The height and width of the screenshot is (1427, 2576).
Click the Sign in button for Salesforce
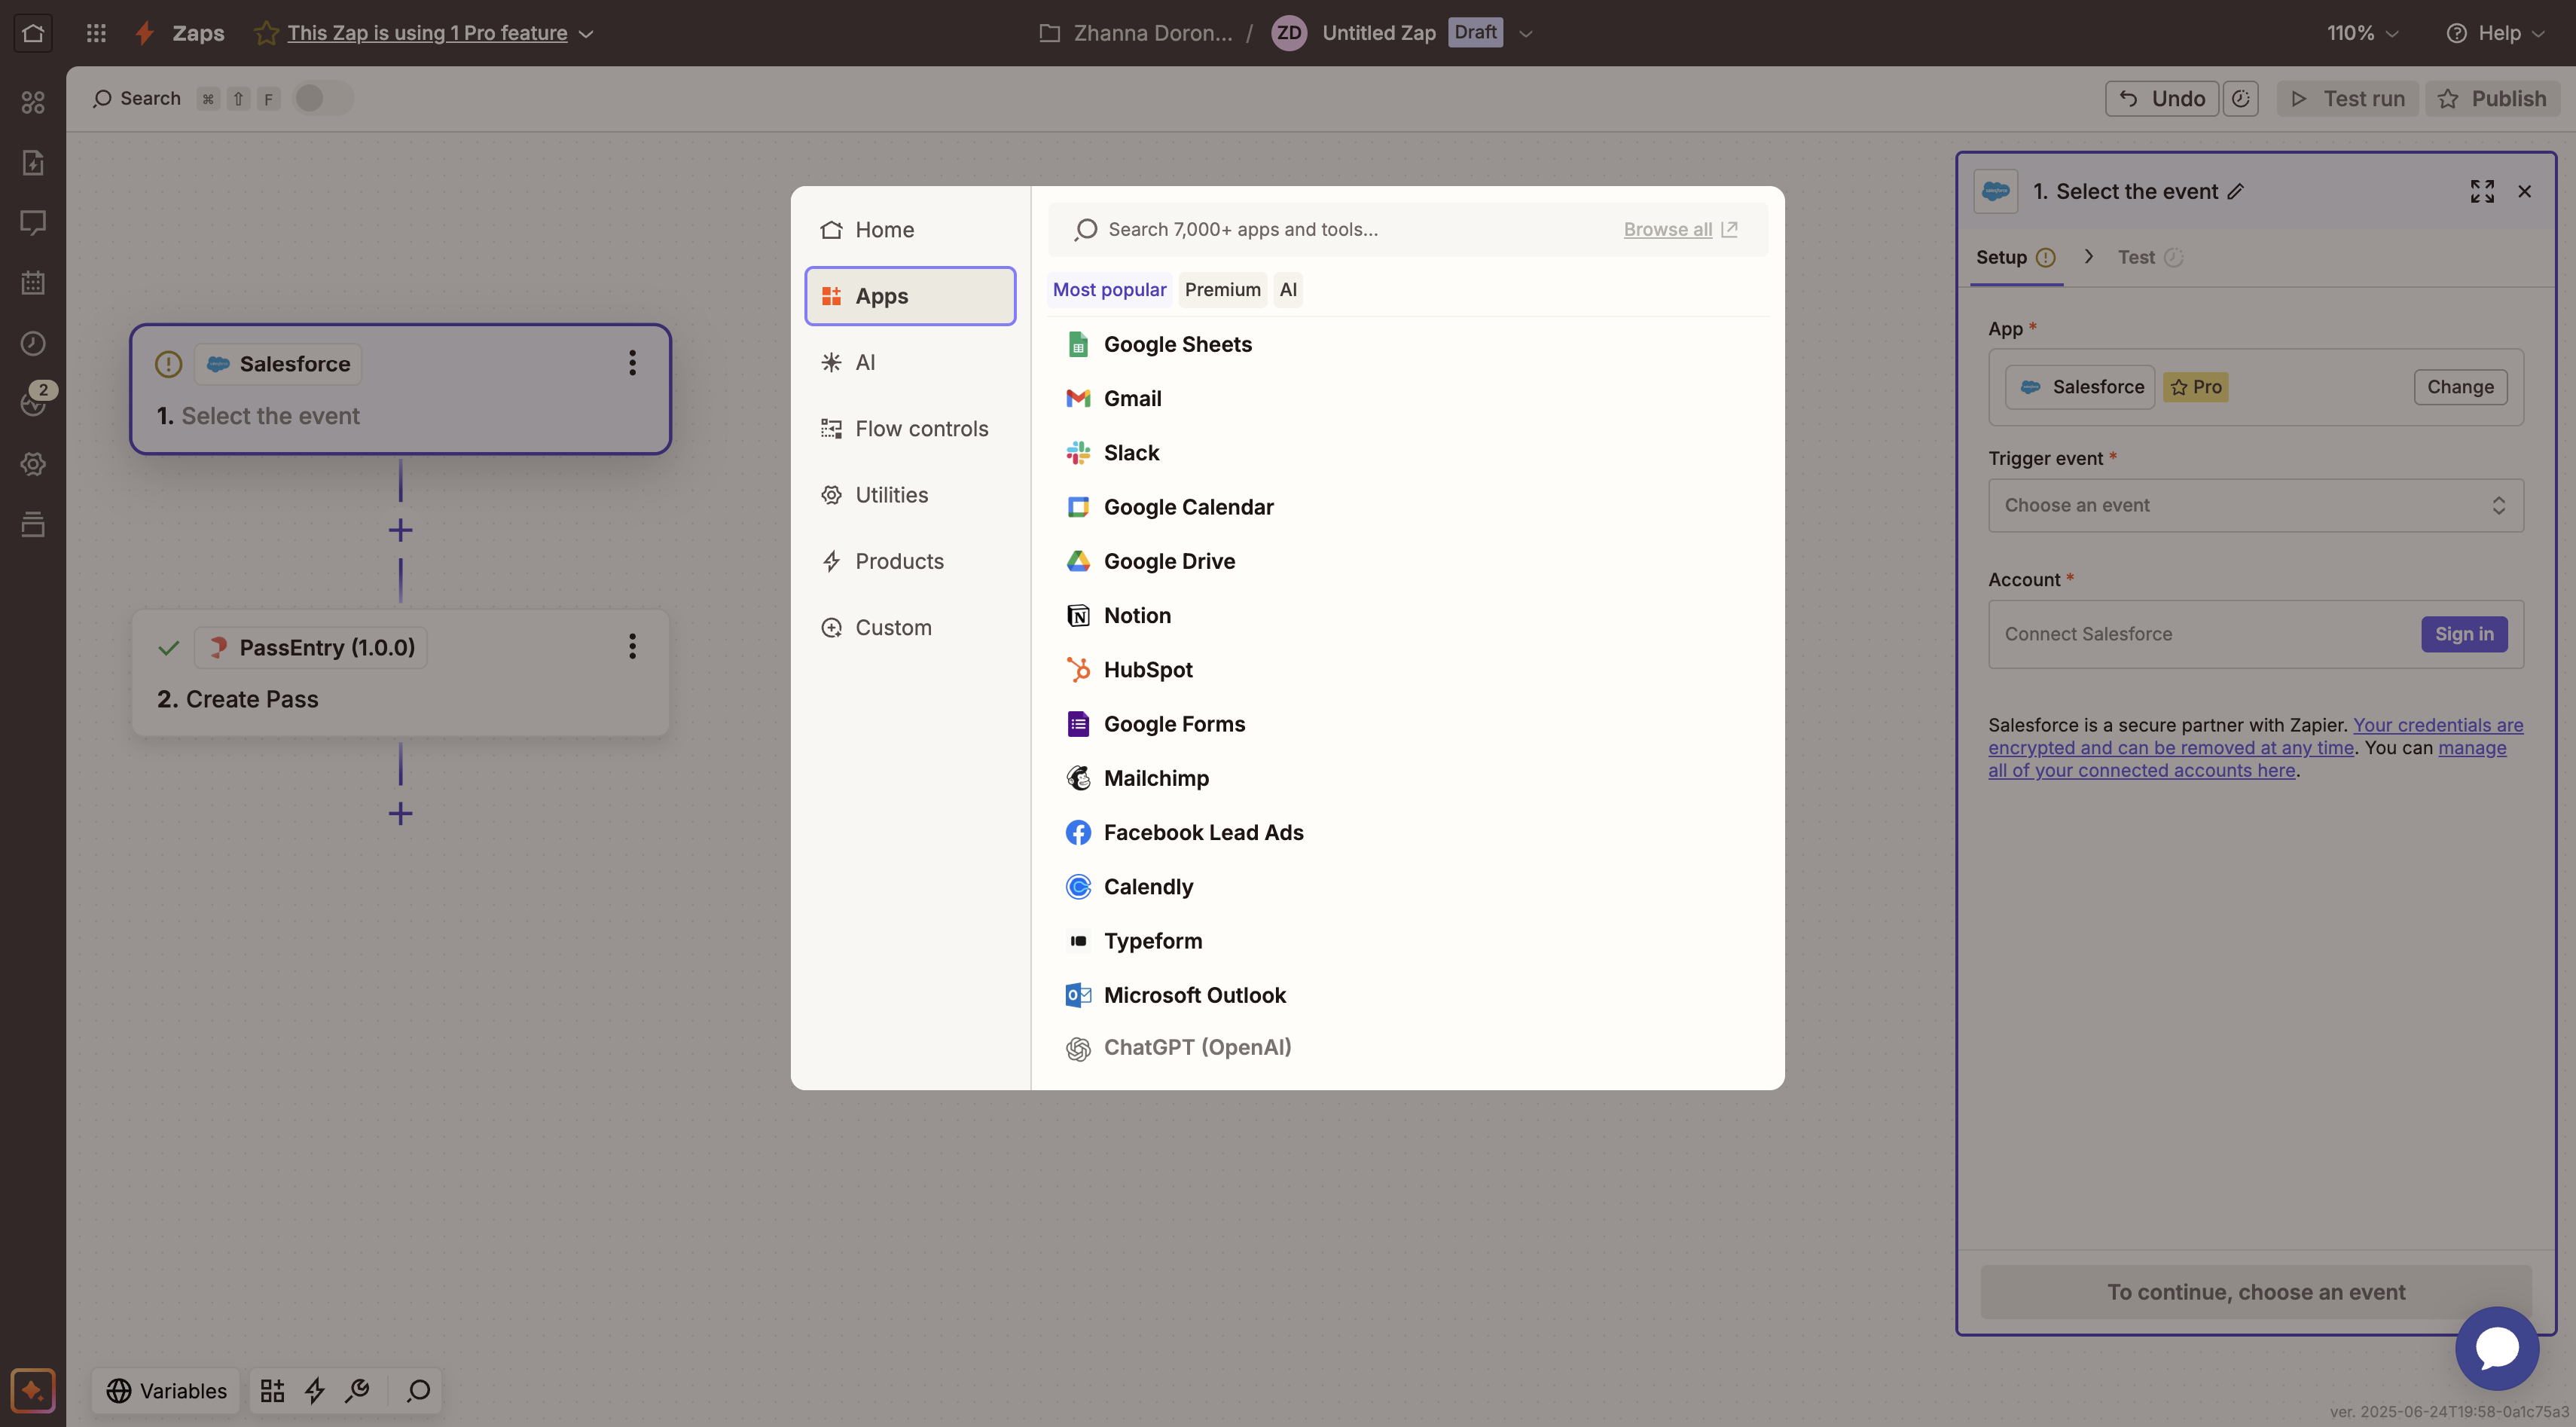coord(2463,634)
